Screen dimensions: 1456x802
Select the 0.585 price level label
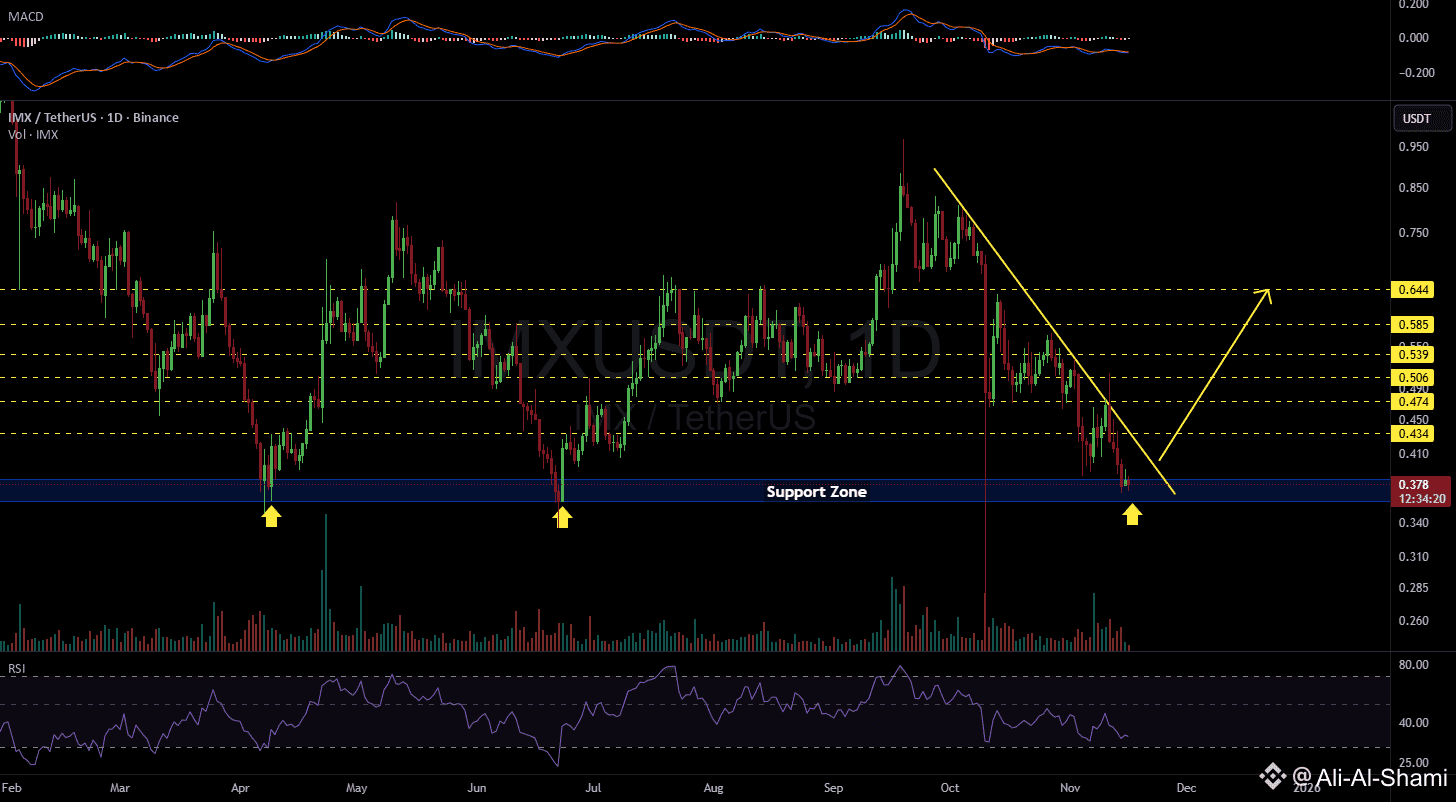(1413, 324)
